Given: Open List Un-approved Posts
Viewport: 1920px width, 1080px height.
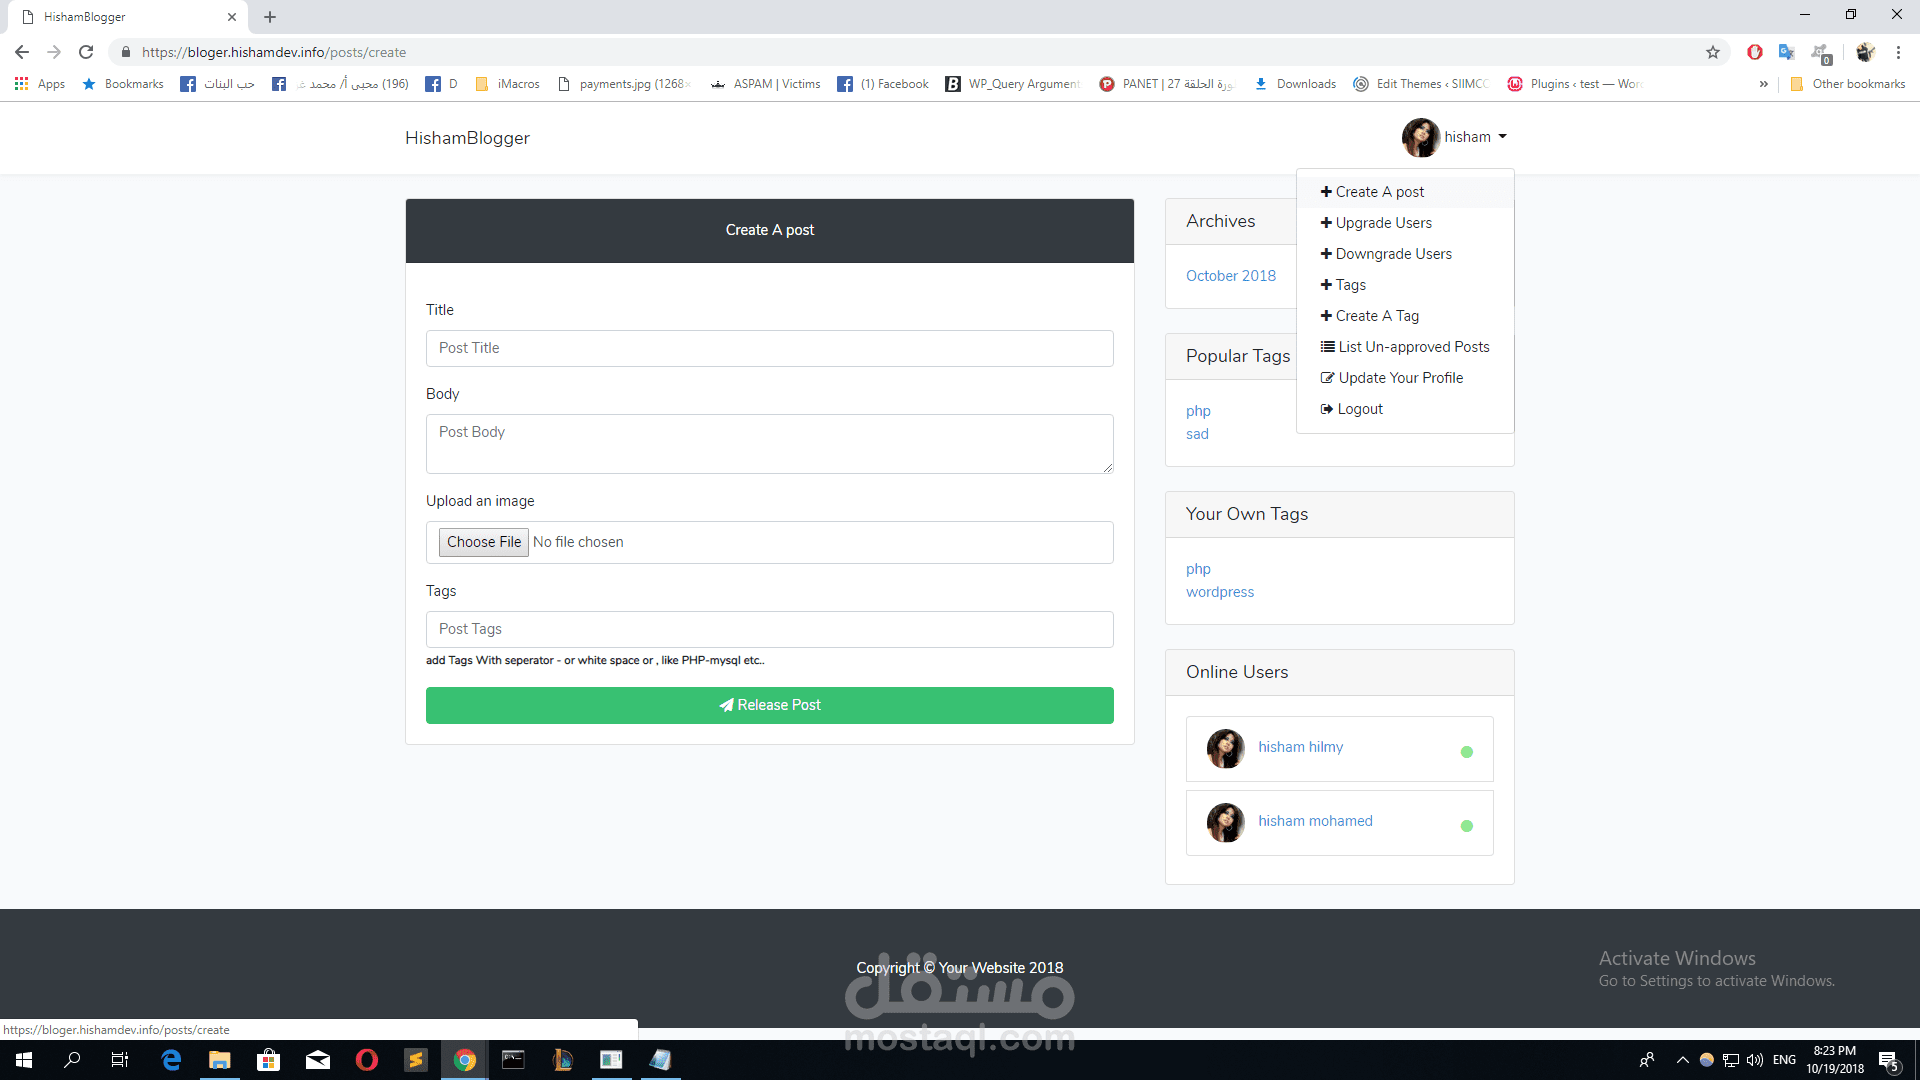Looking at the screenshot, I should point(1404,347).
